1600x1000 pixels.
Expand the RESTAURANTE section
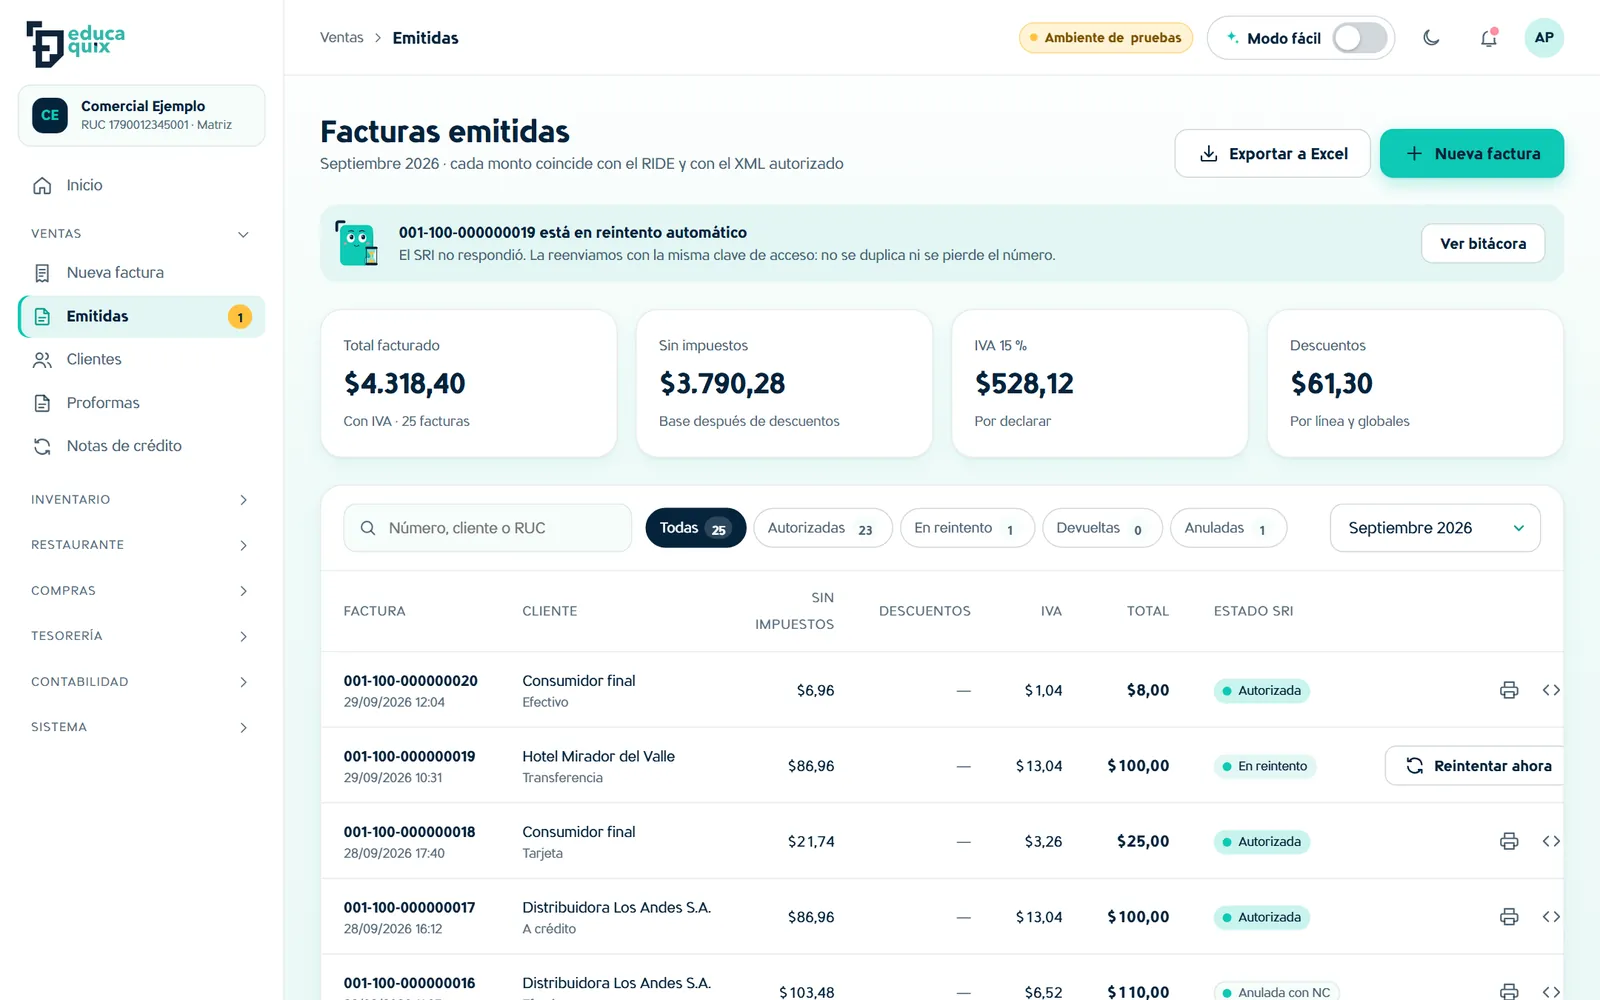click(141, 545)
